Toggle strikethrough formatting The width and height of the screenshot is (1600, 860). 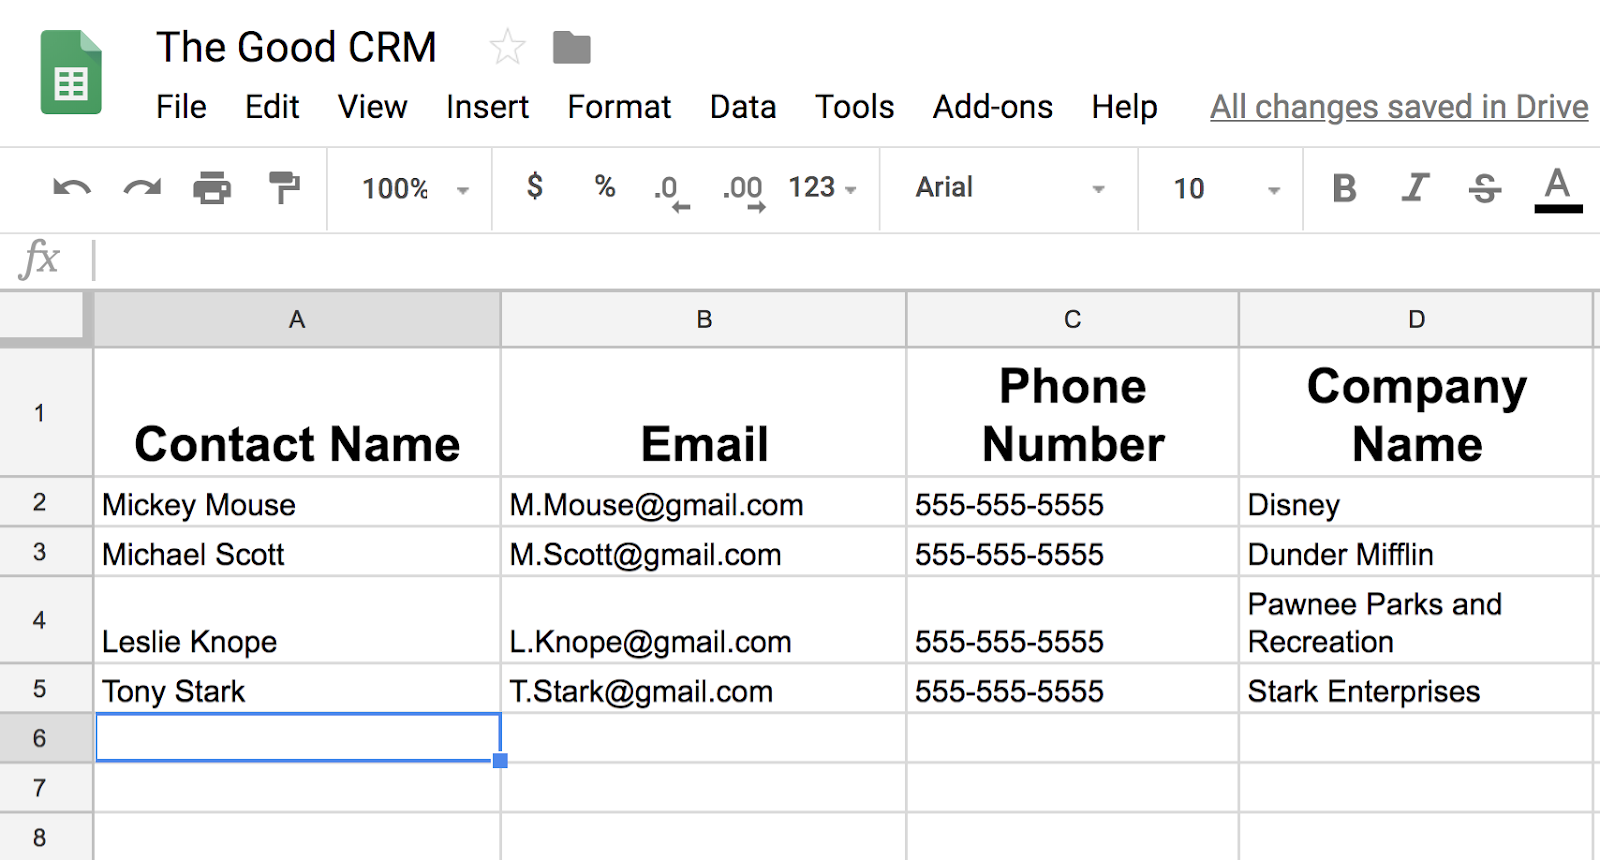coord(1485,188)
